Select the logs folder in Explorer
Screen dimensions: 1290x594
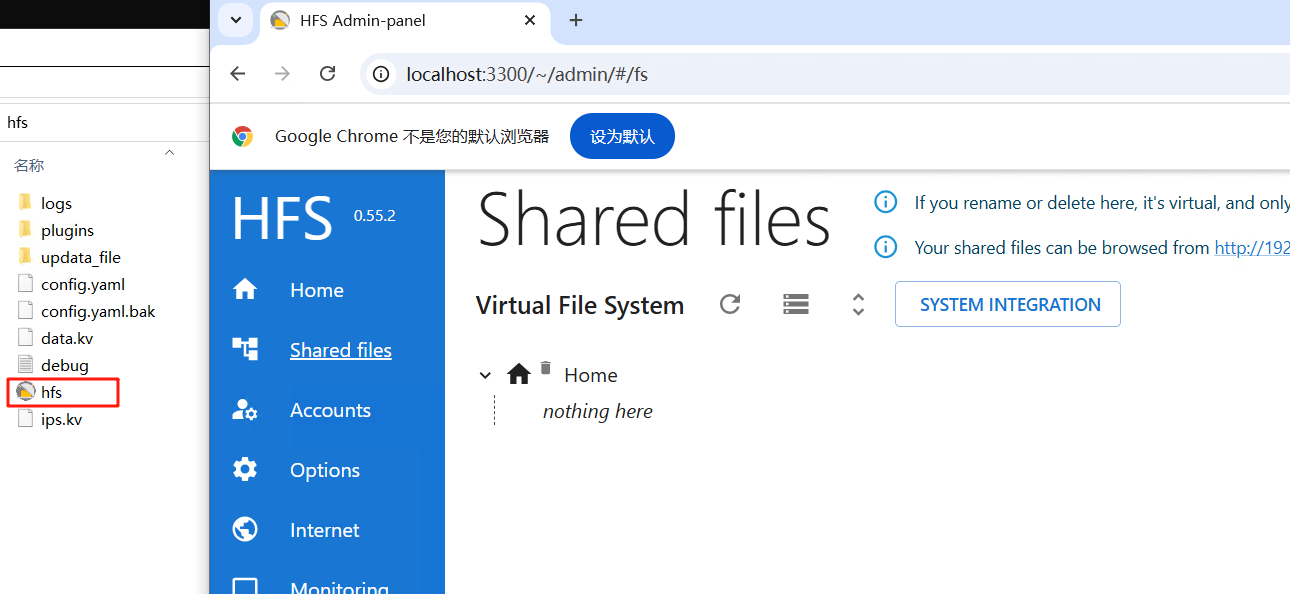click(x=56, y=203)
